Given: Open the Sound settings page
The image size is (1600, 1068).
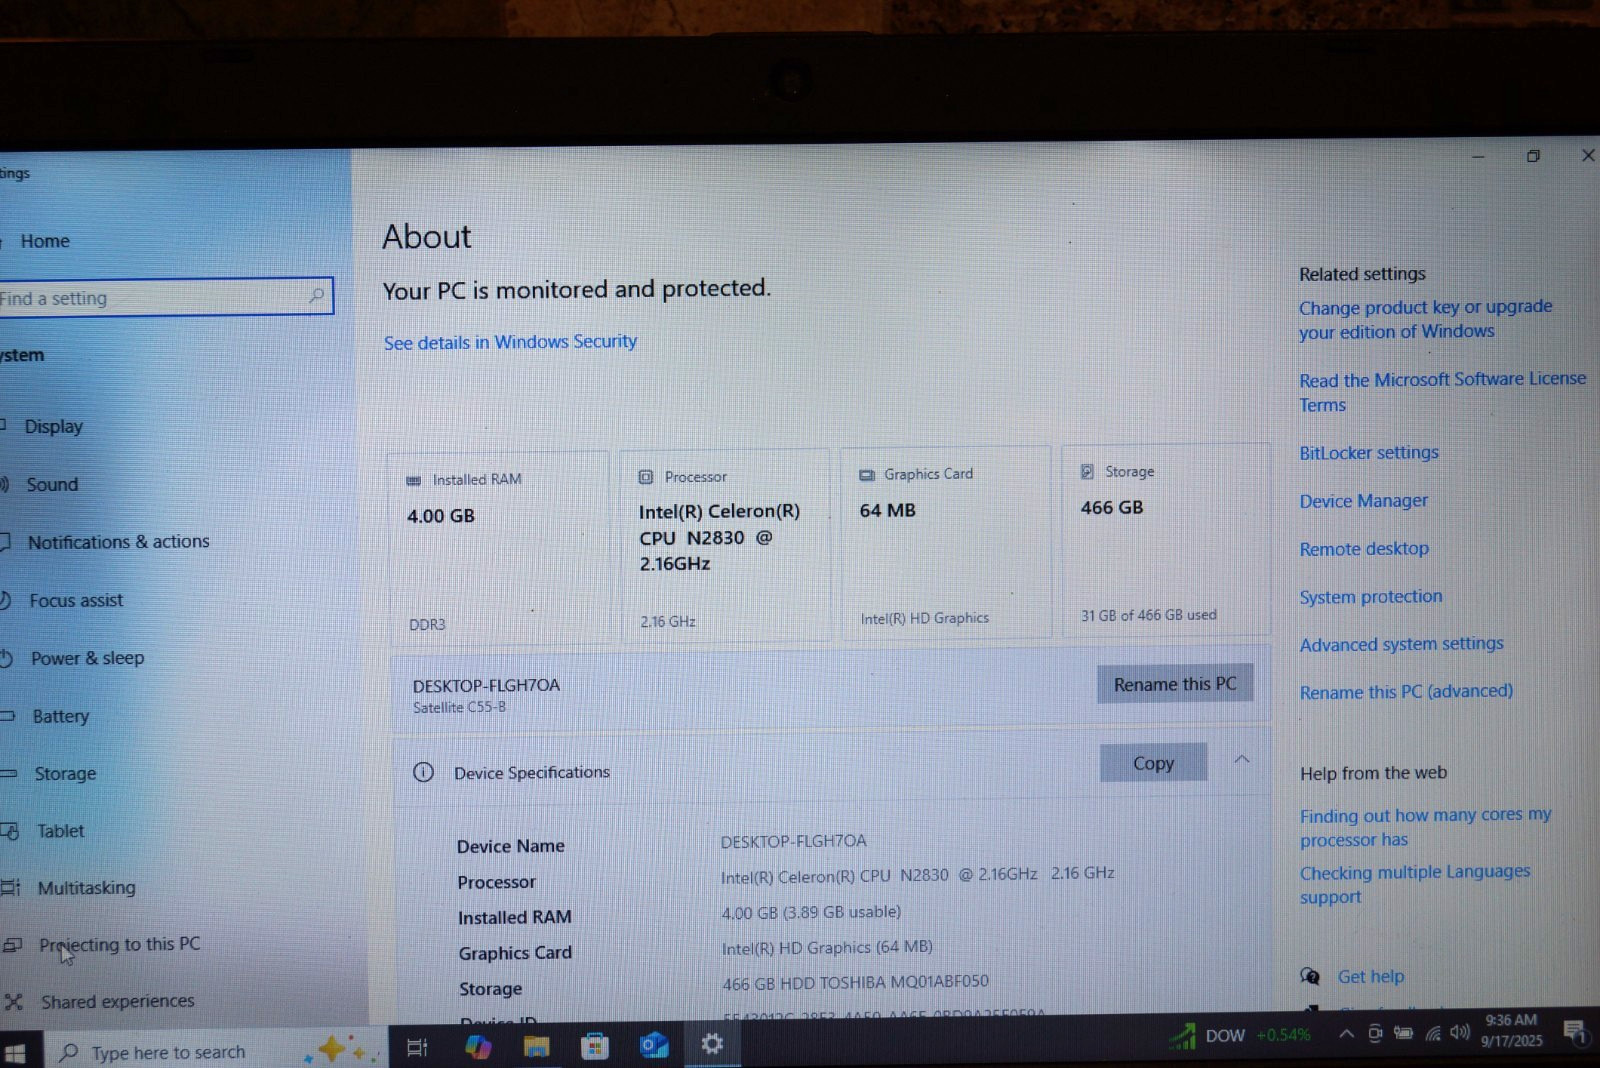Looking at the screenshot, I should pyautogui.click(x=51, y=485).
